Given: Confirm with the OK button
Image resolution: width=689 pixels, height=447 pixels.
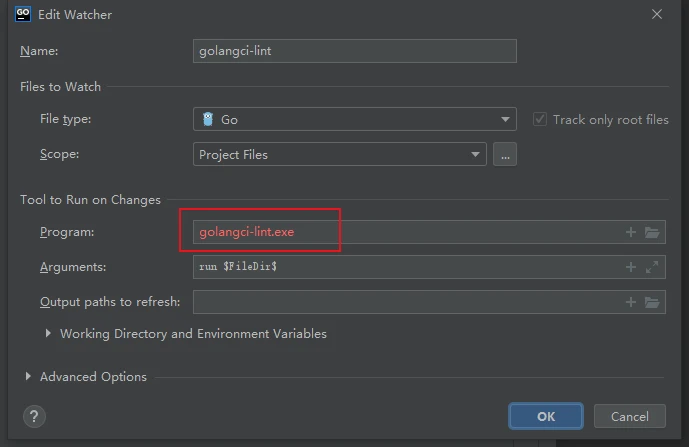Looking at the screenshot, I should (546, 416).
